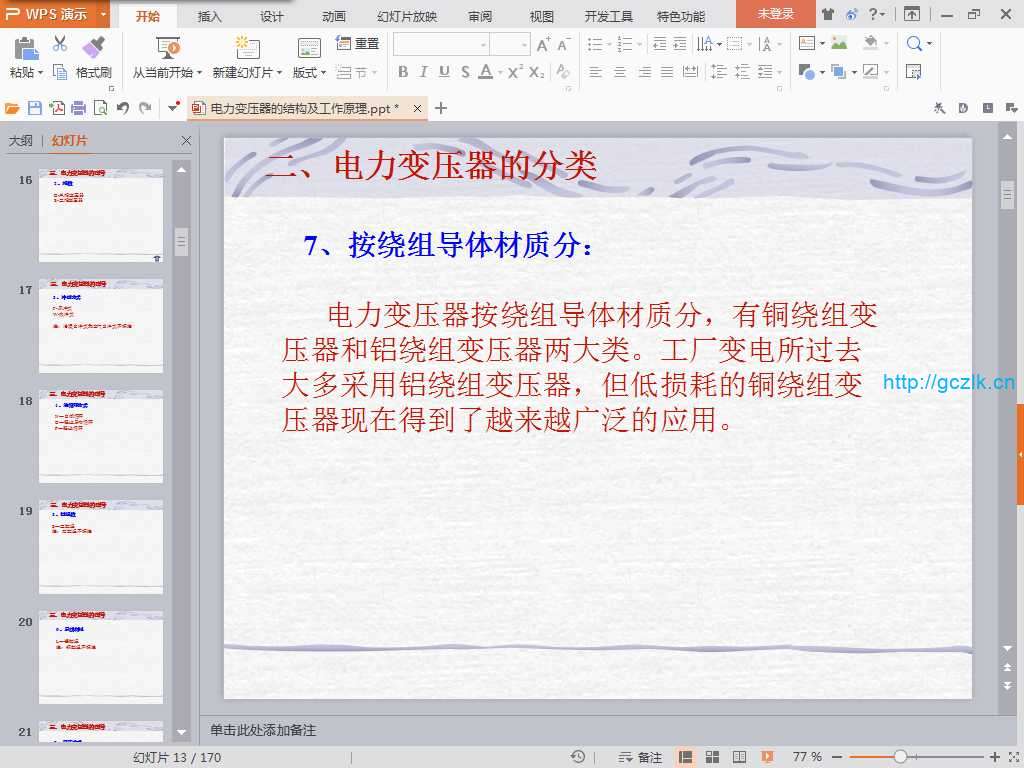The image size is (1024, 768).
Task: Switch to slide sorter view icon
Action: point(713,757)
